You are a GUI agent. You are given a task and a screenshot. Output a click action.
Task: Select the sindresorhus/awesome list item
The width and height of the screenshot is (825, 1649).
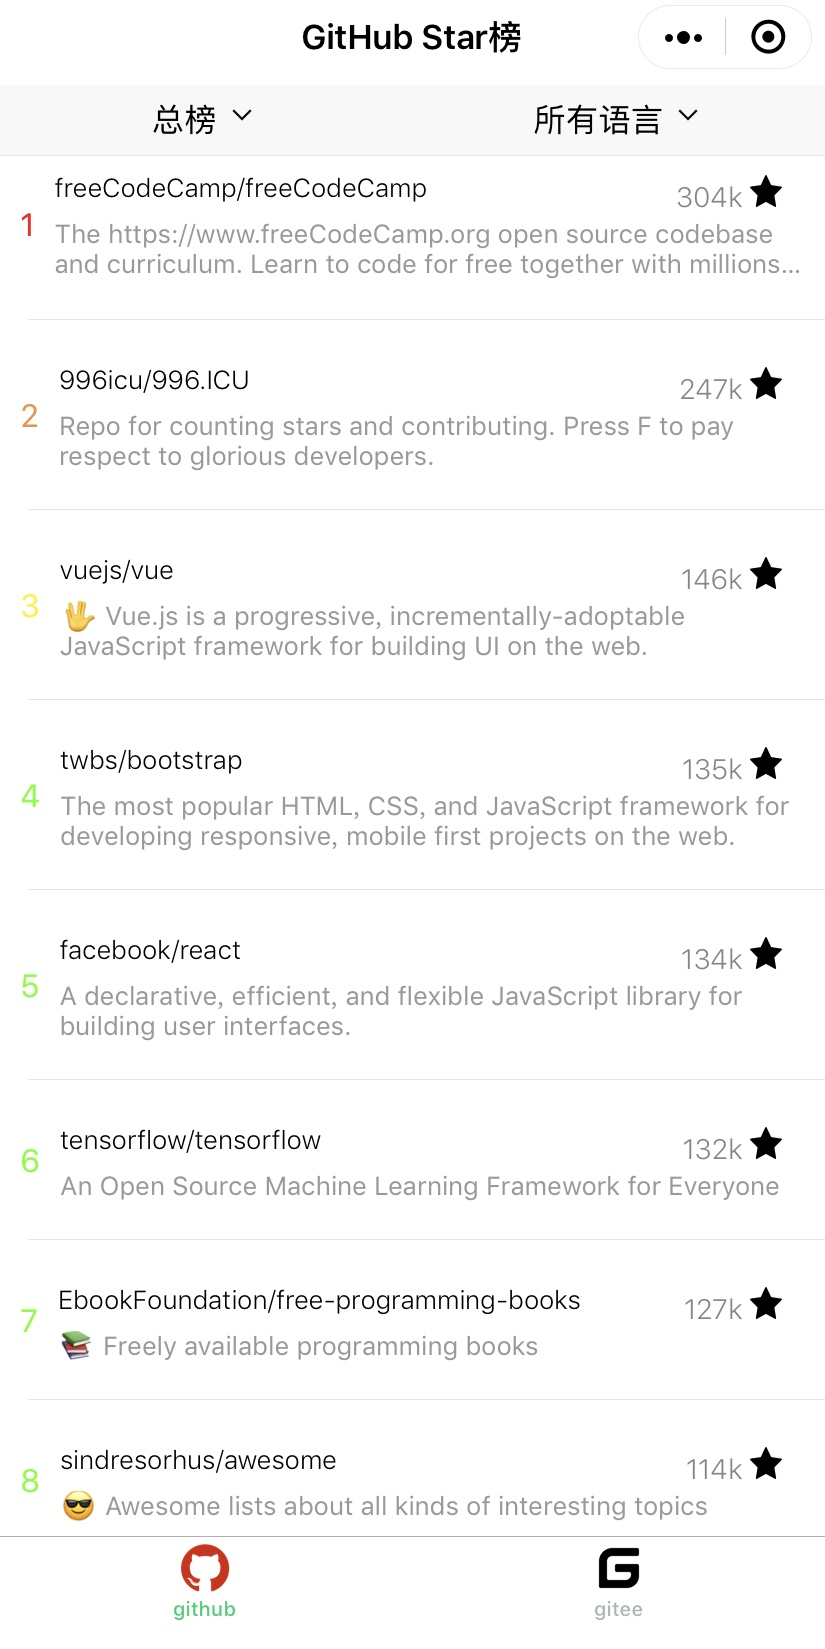point(198,1460)
